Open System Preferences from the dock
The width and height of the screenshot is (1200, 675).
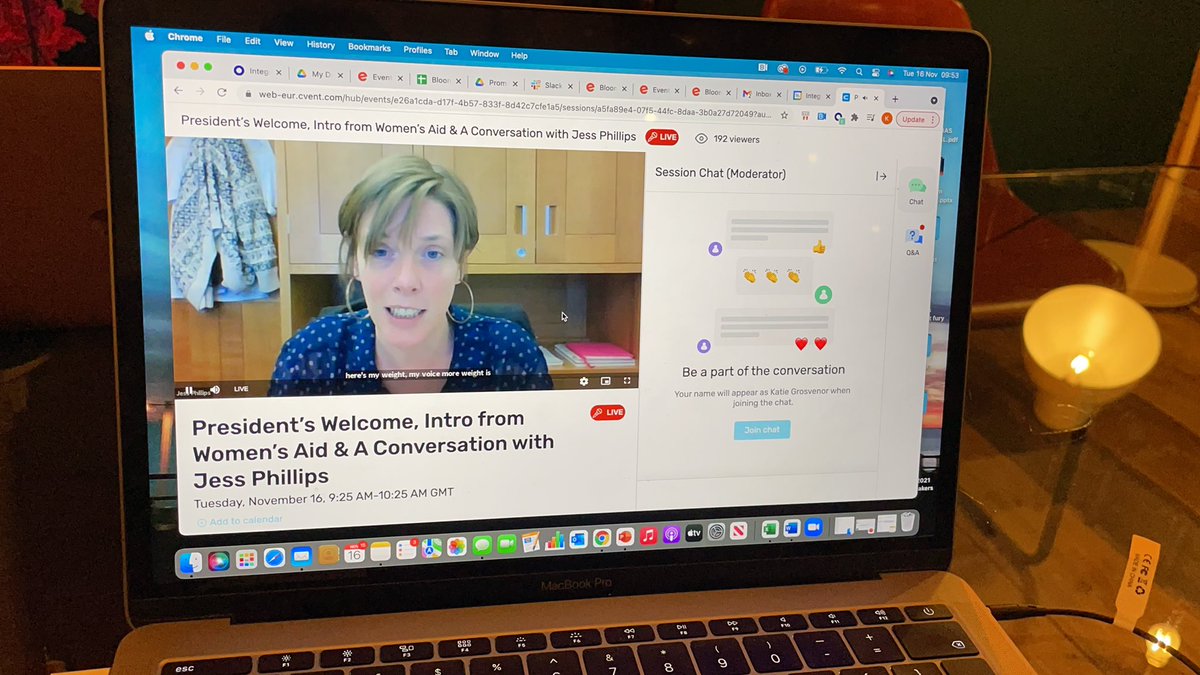tap(716, 532)
